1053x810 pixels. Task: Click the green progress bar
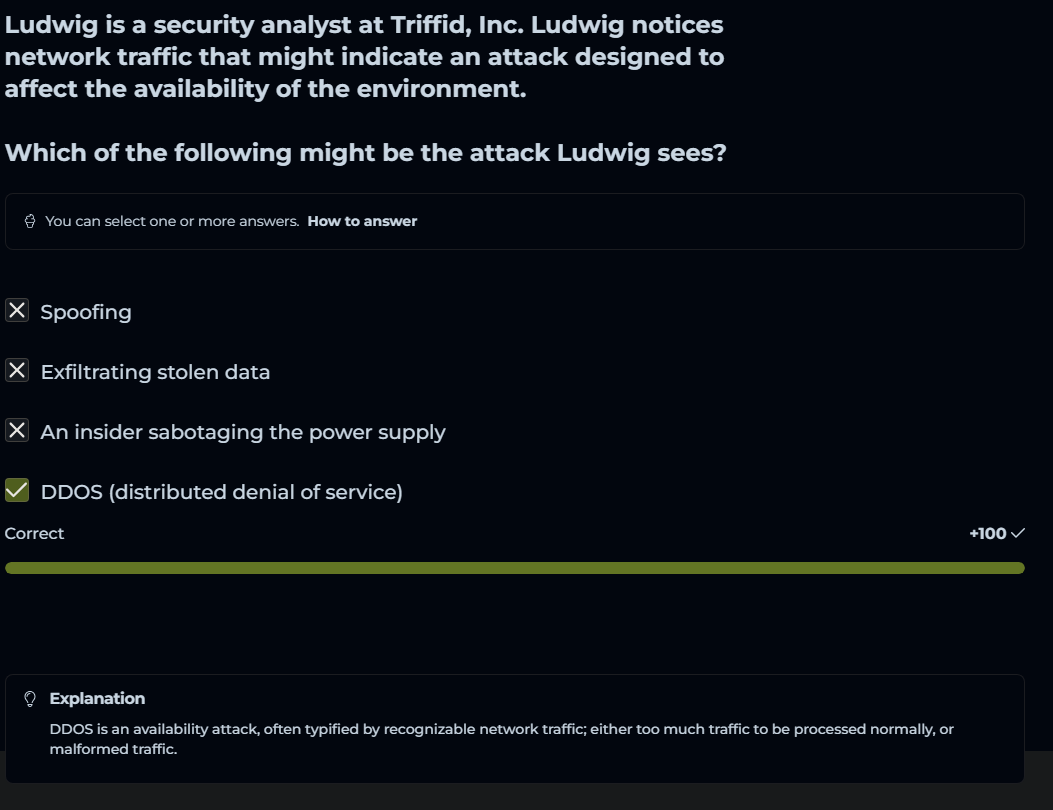click(514, 568)
